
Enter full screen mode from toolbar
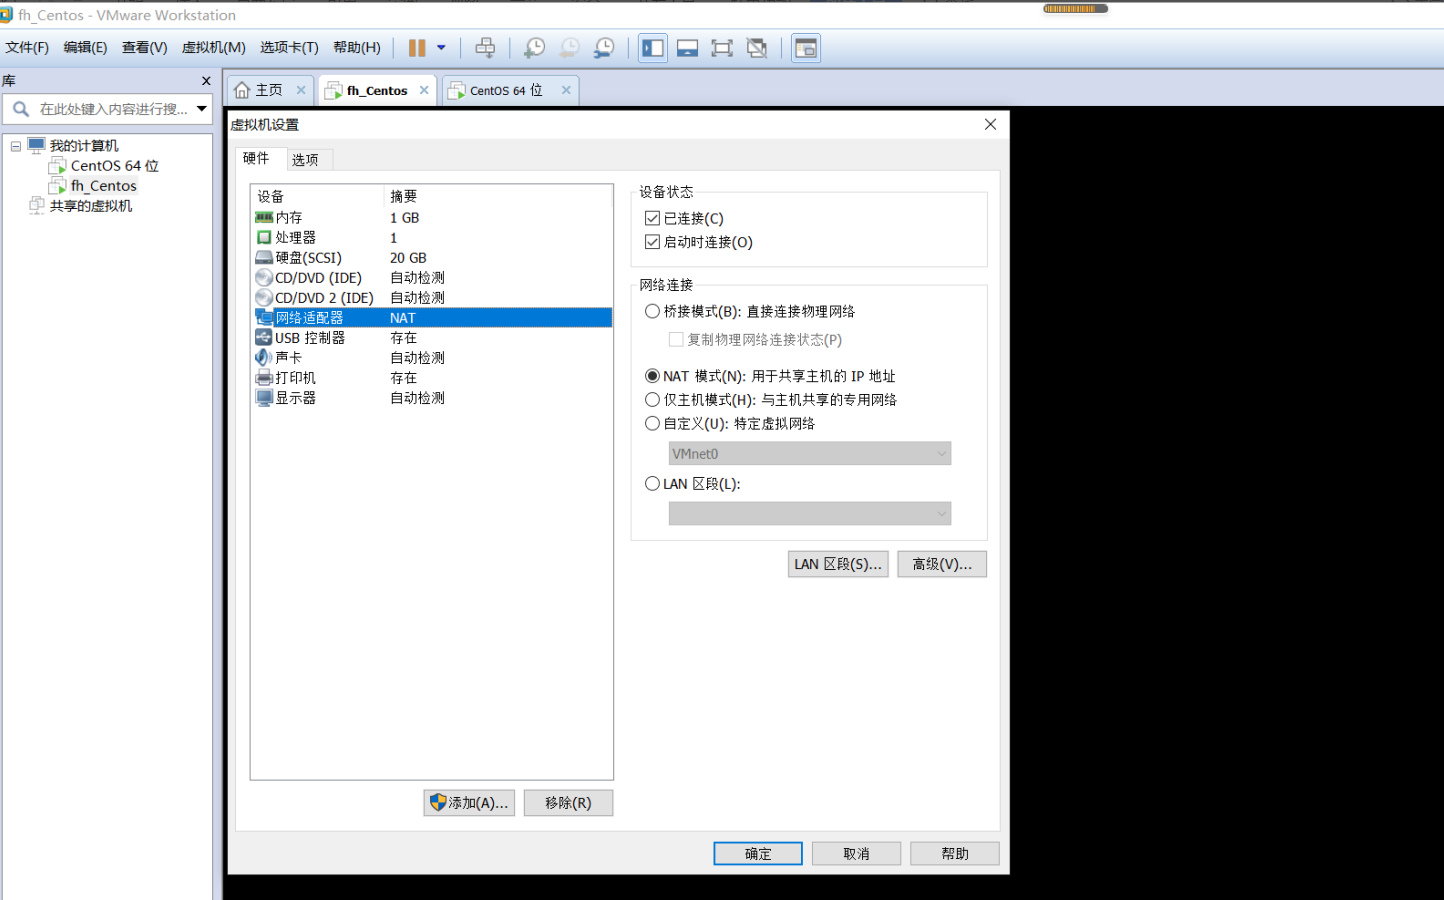point(722,48)
